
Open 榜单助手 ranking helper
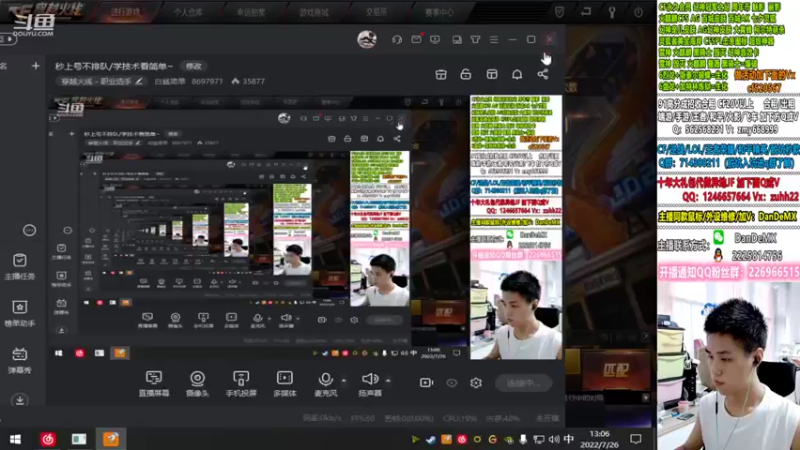tap(19, 313)
